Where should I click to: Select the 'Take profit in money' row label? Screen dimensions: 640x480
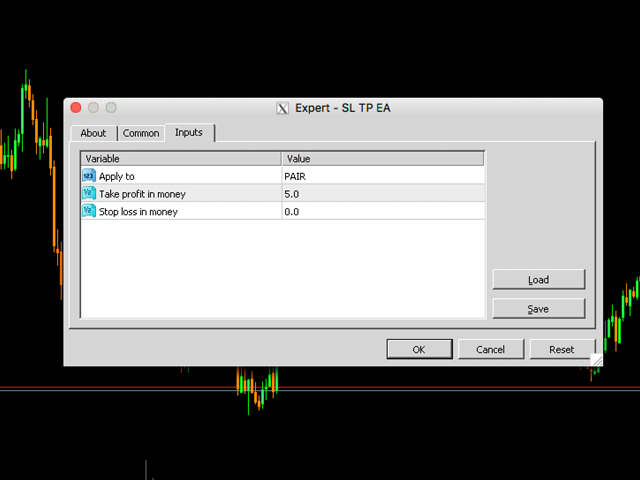point(142,194)
